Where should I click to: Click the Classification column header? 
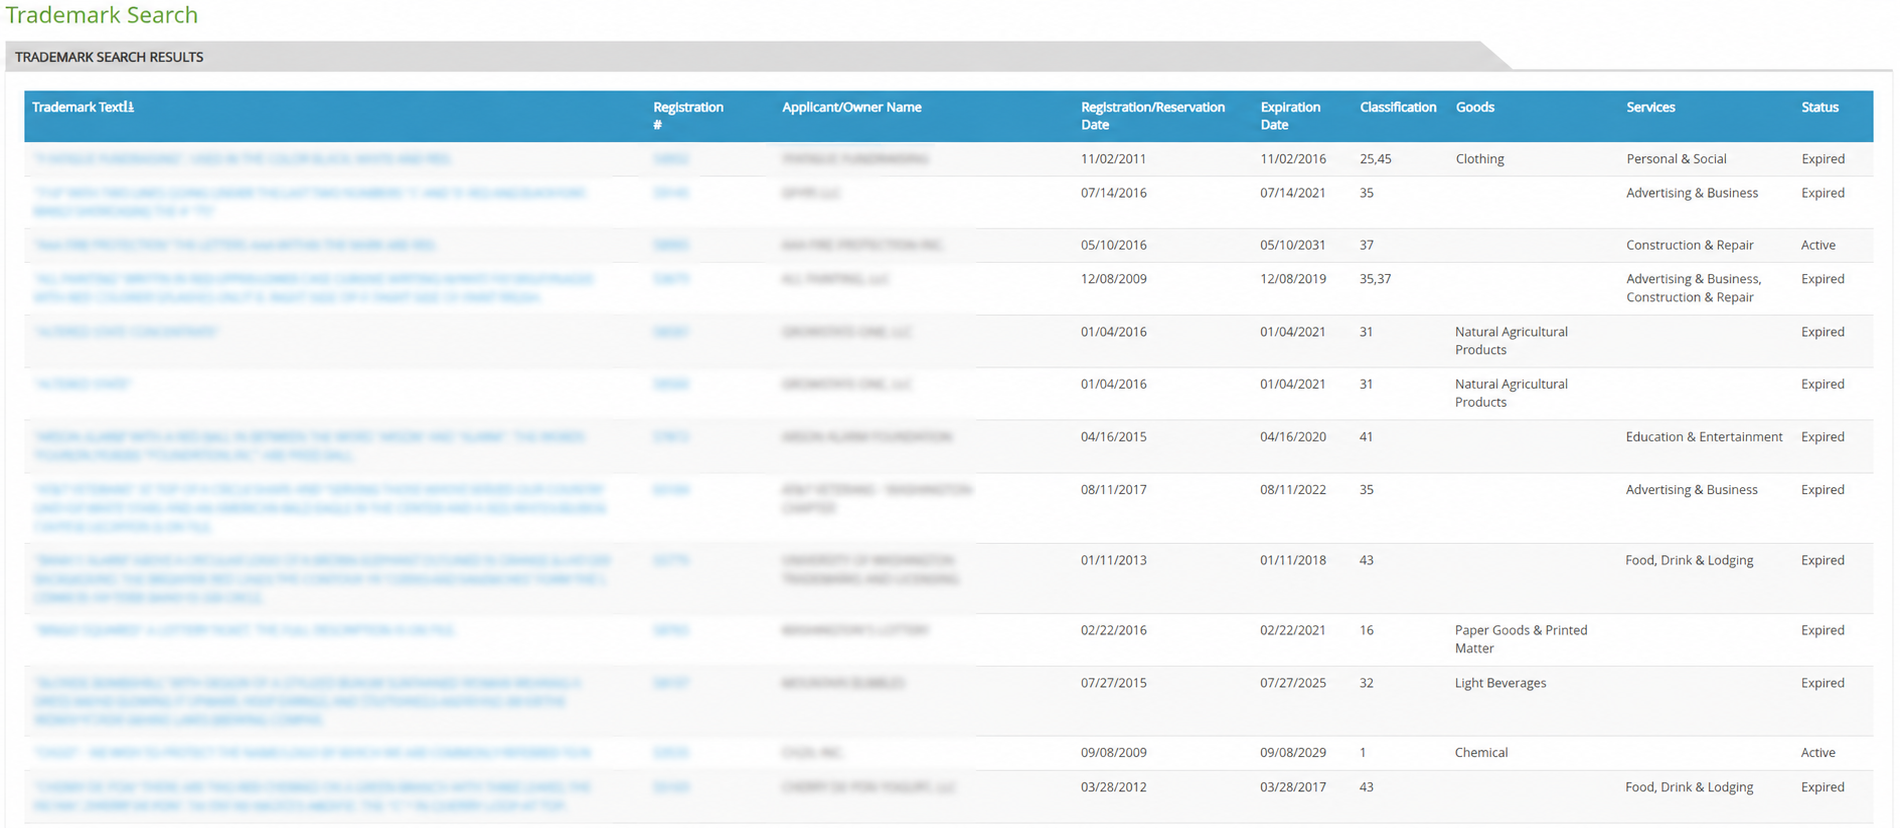point(1398,107)
